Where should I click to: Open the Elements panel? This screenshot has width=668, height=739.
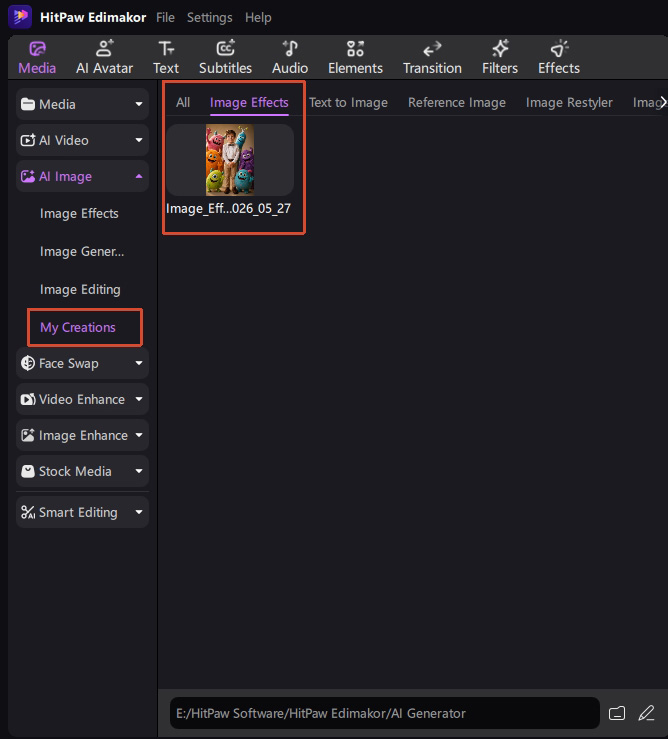click(x=355, y=57)
